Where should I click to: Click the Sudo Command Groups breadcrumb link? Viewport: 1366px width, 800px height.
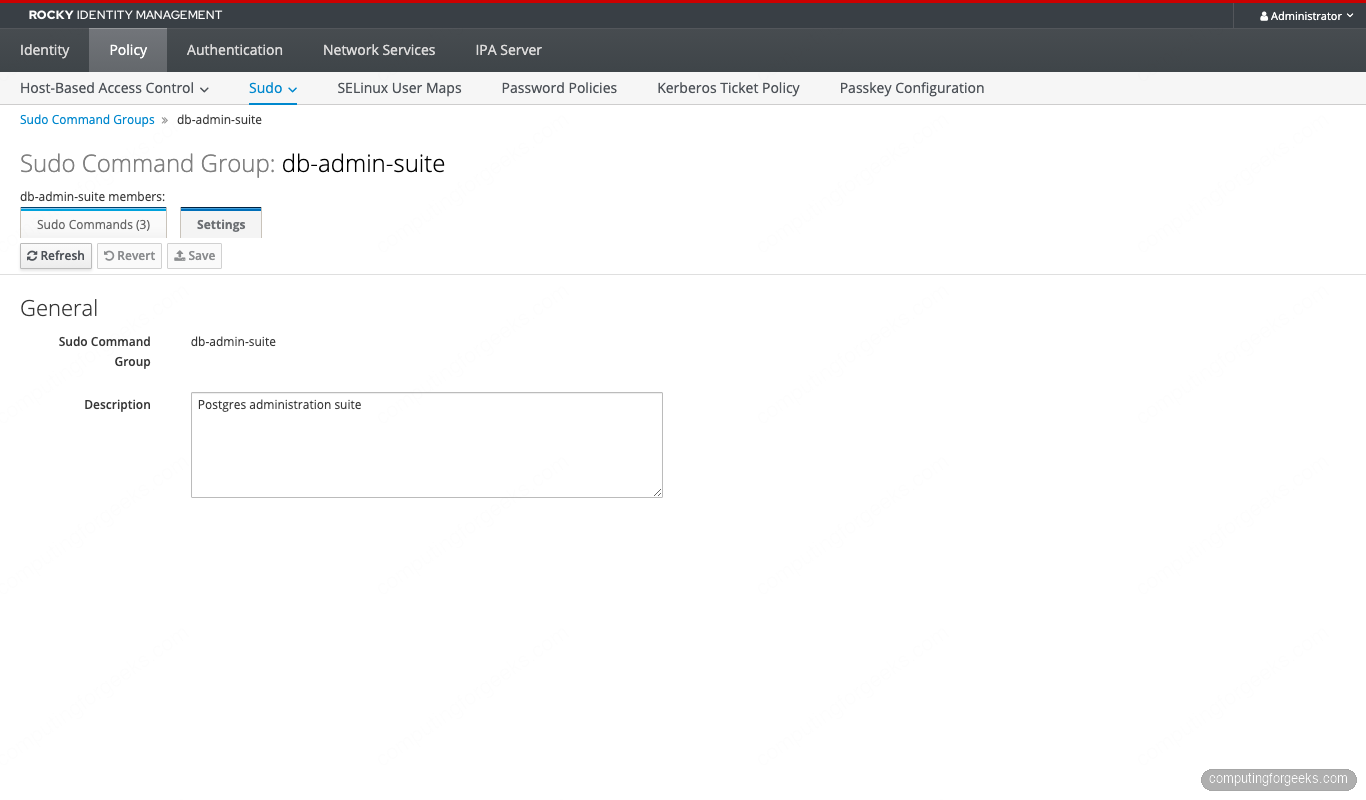coord(87,120)
